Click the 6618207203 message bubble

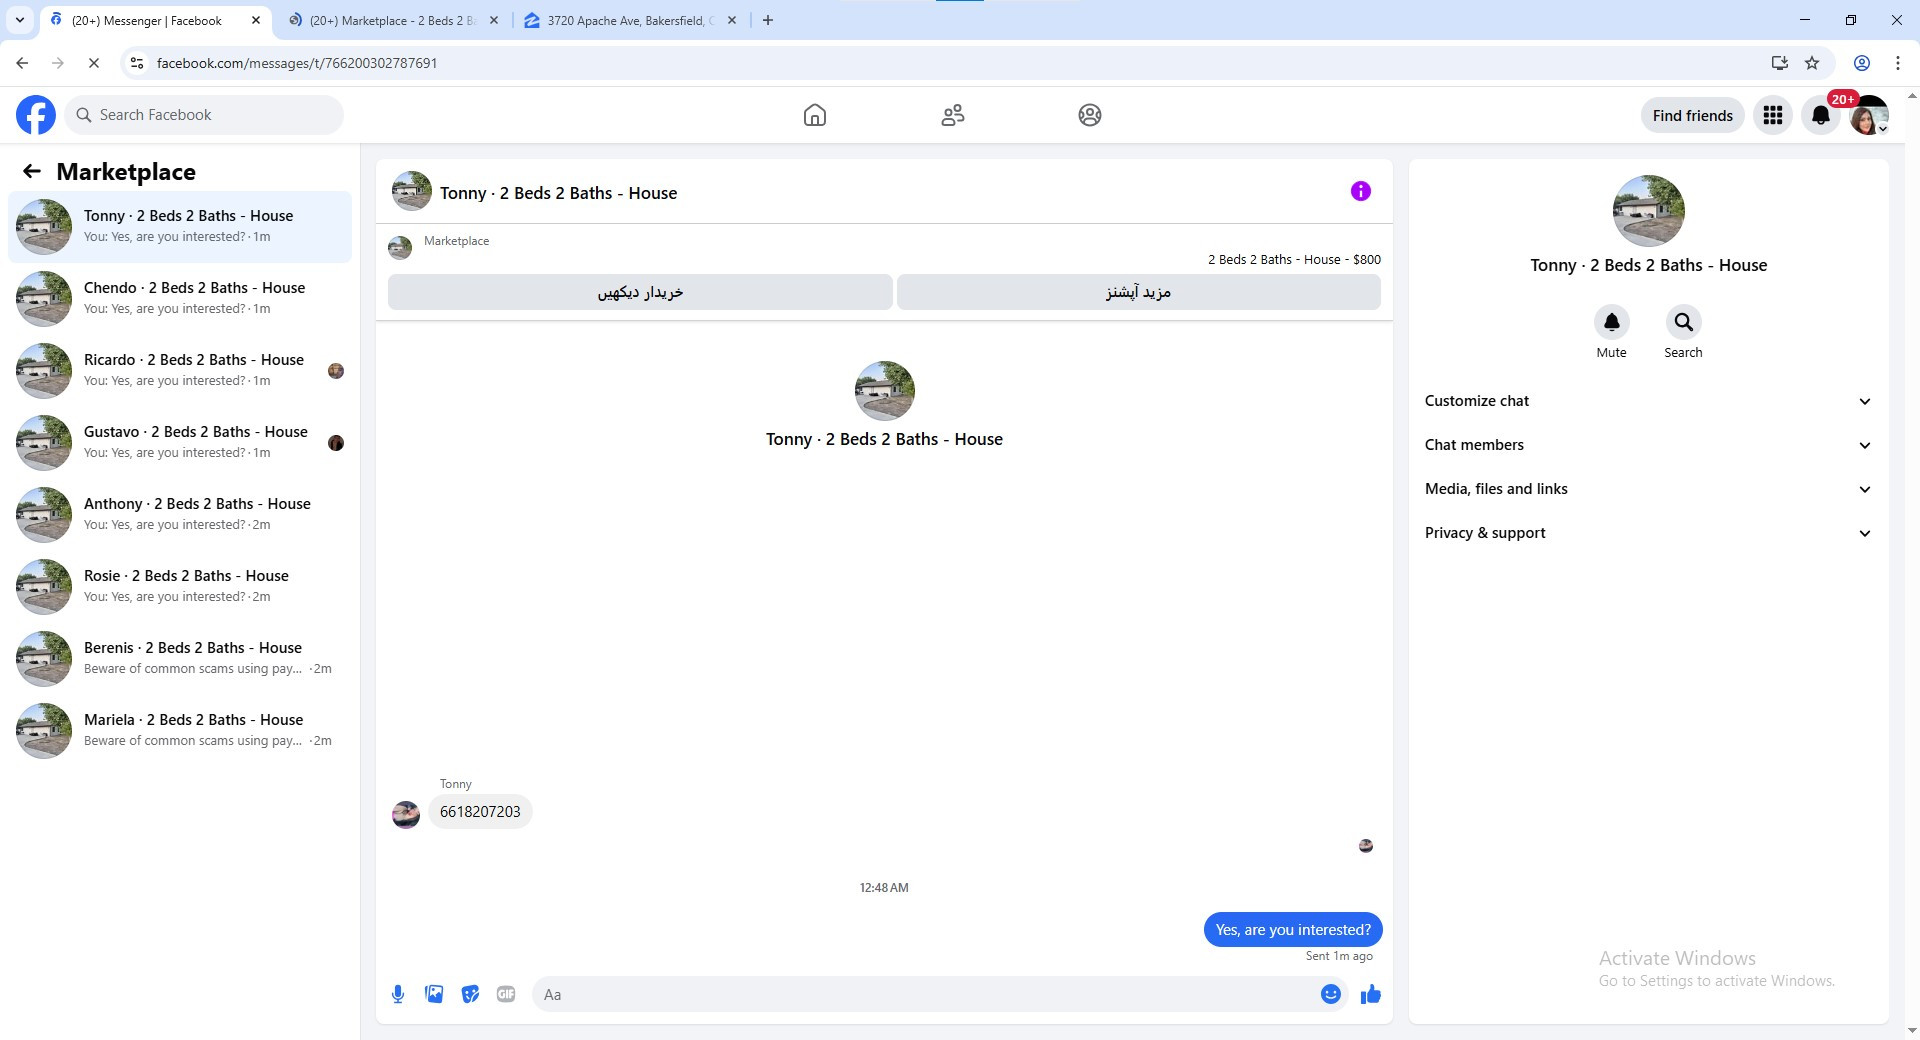click(x=480, y=812)
